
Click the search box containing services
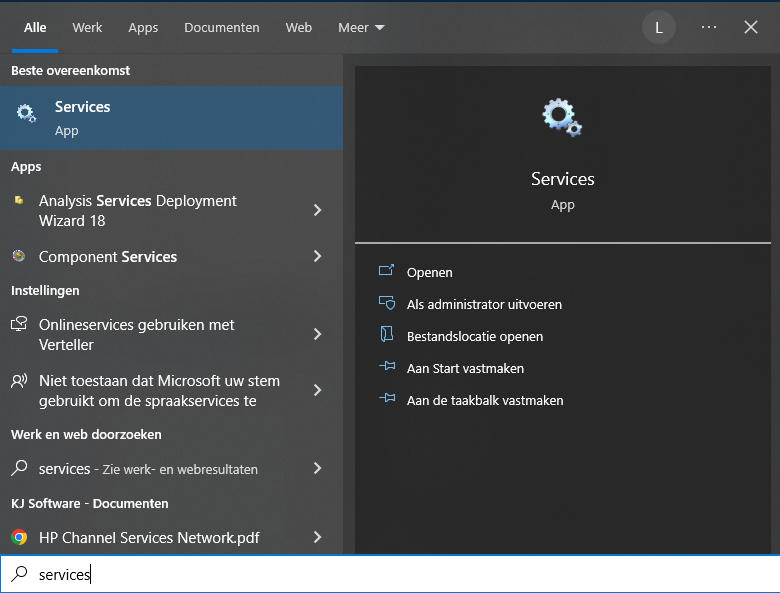pyautogui.click(x=400, y=574)
